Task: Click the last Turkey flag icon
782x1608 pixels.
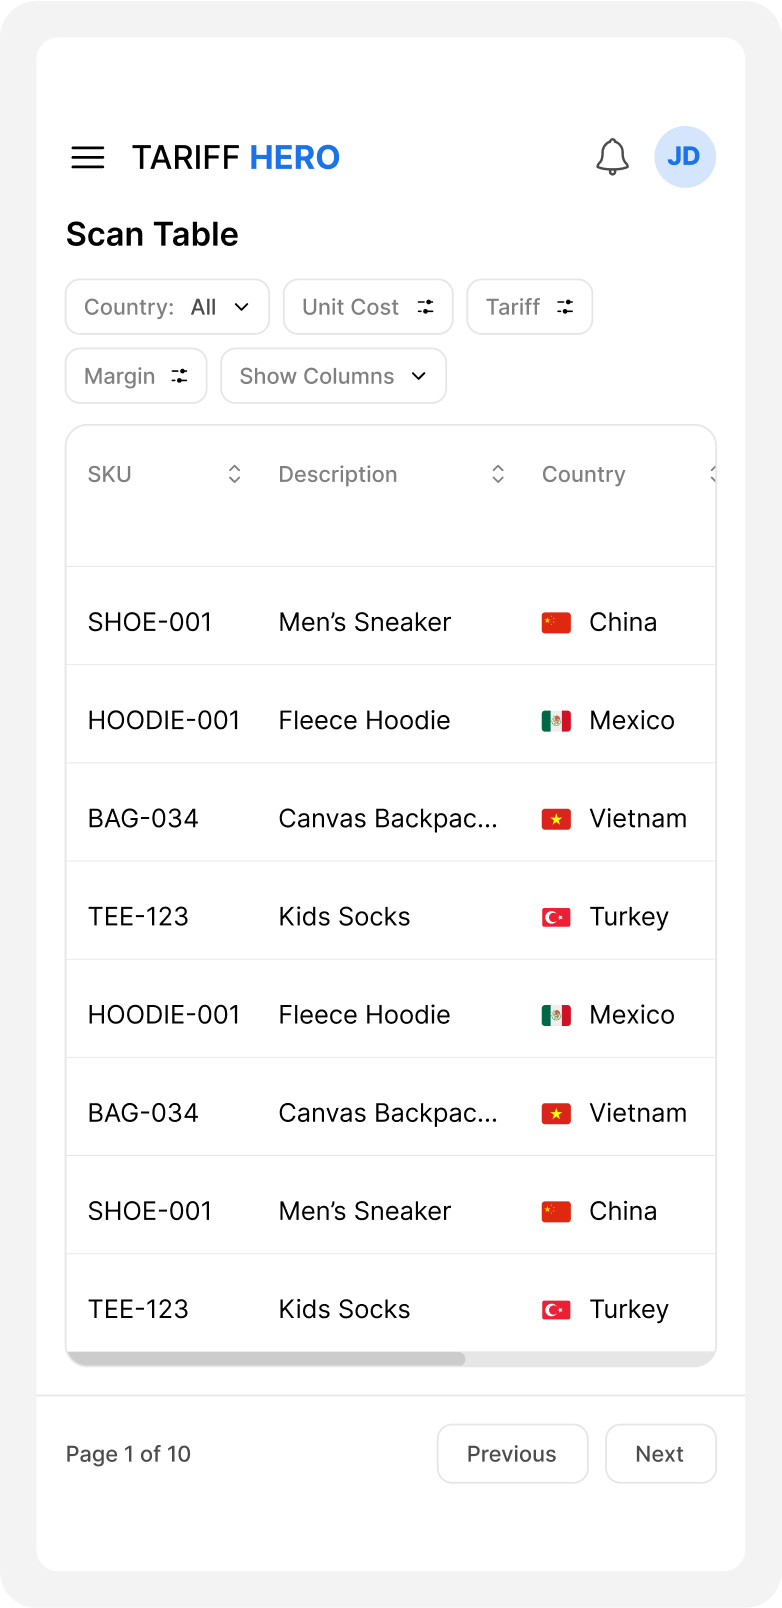Action: coord(556,1310)
